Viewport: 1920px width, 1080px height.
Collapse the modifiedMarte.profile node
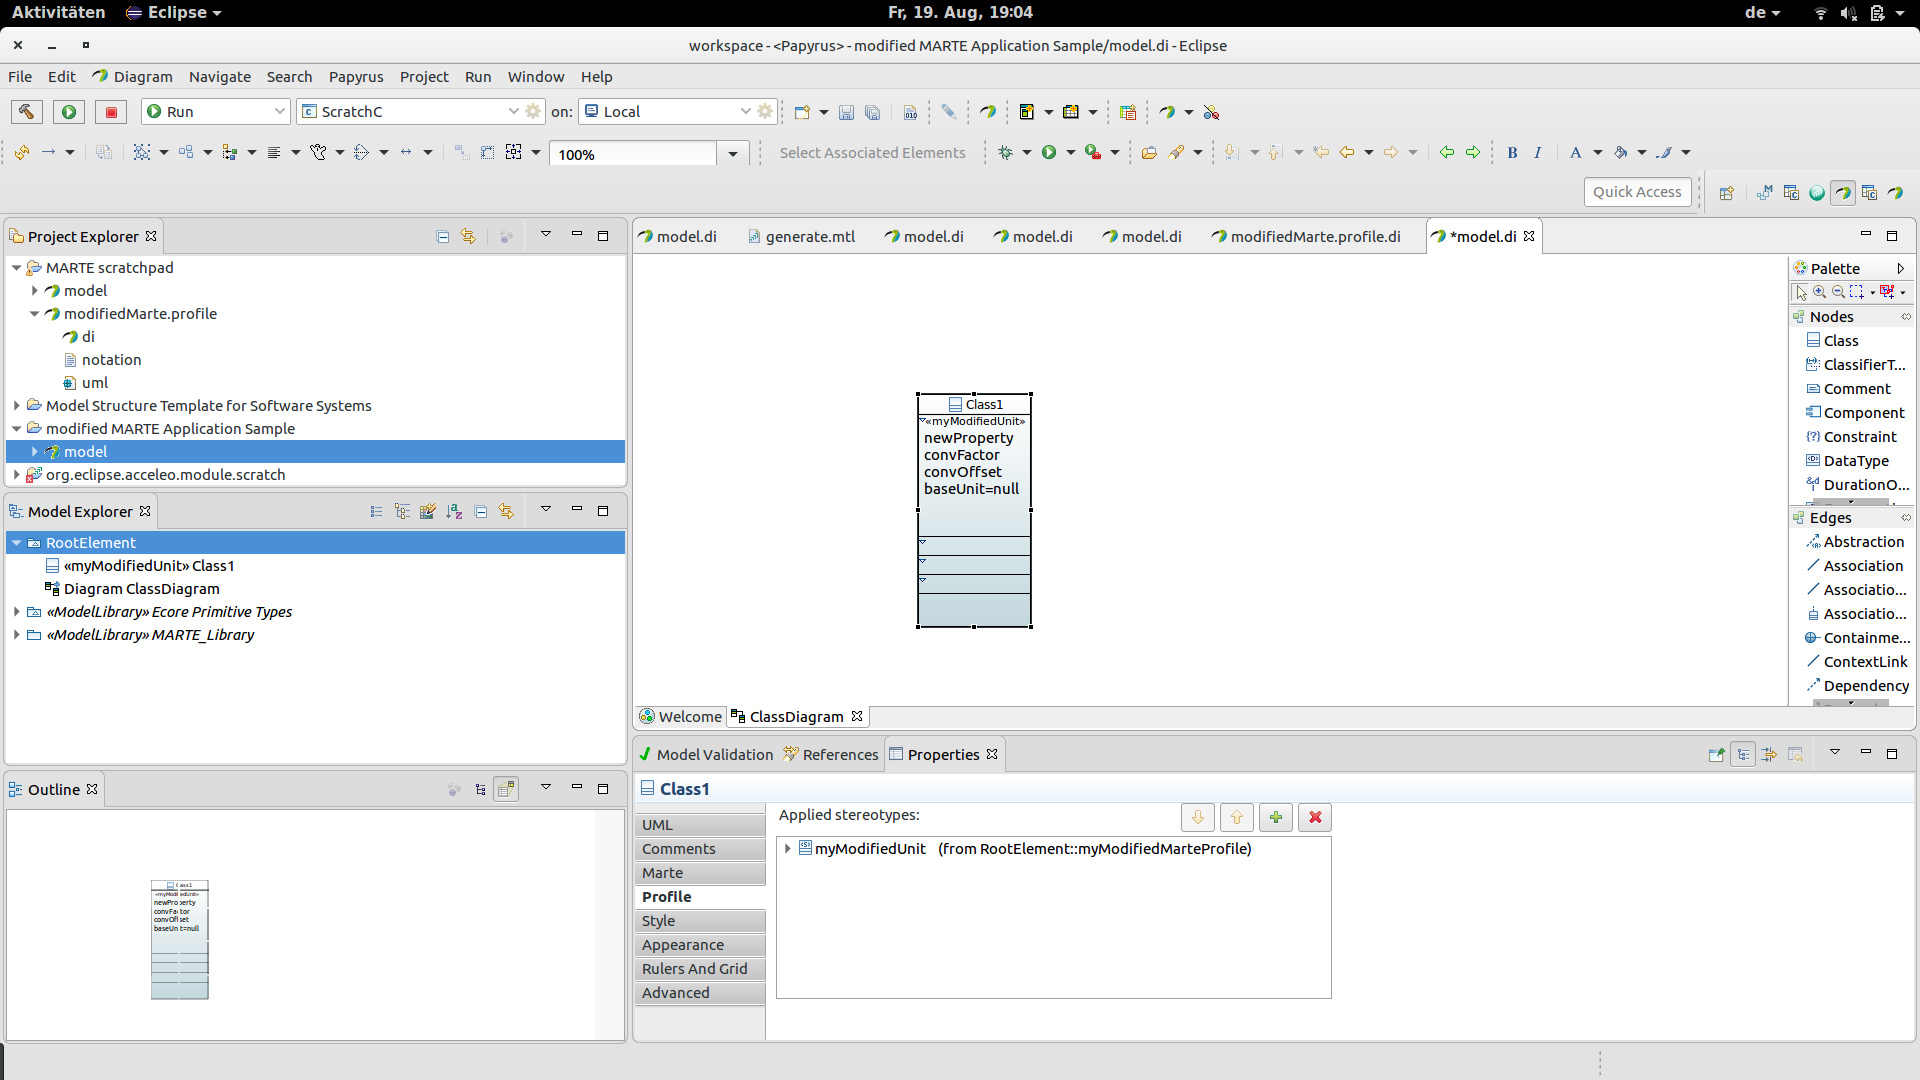(x=35, y=314)
